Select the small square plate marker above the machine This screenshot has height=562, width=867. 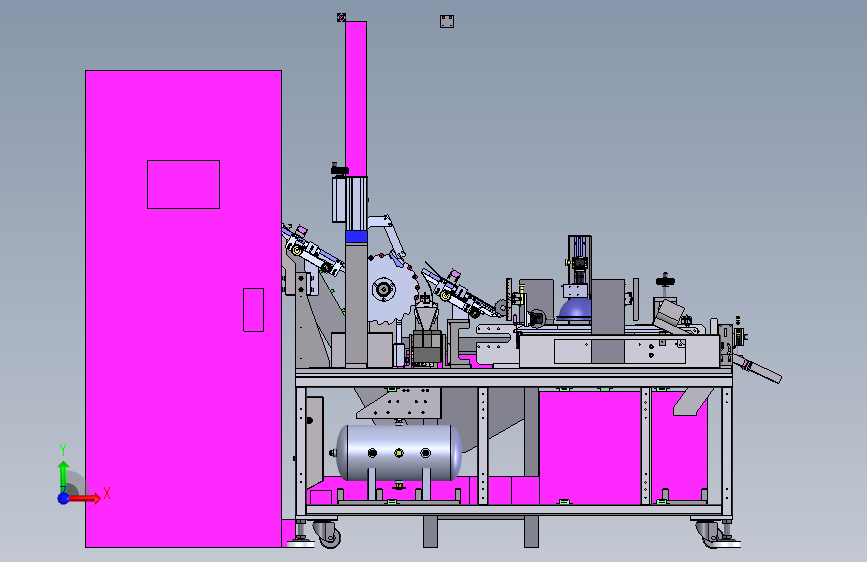pyautogui.click(x=447, y=22)
